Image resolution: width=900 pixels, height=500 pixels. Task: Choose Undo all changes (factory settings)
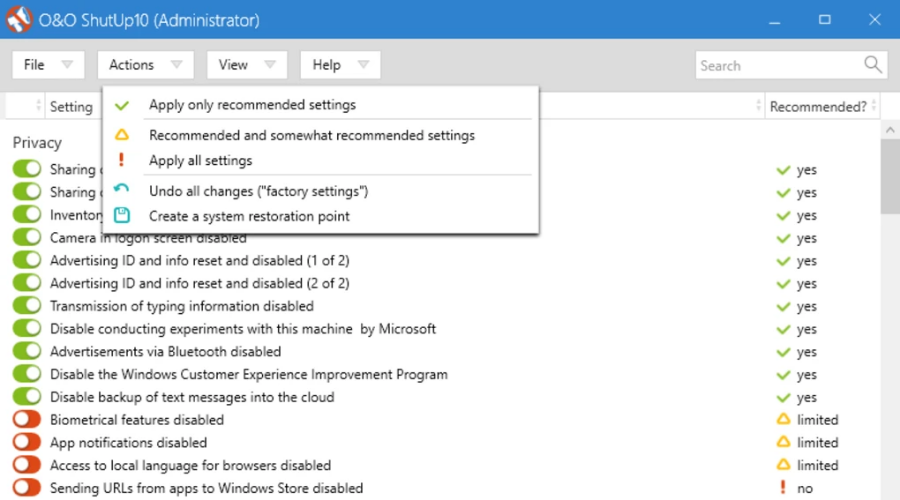[321, 191]
